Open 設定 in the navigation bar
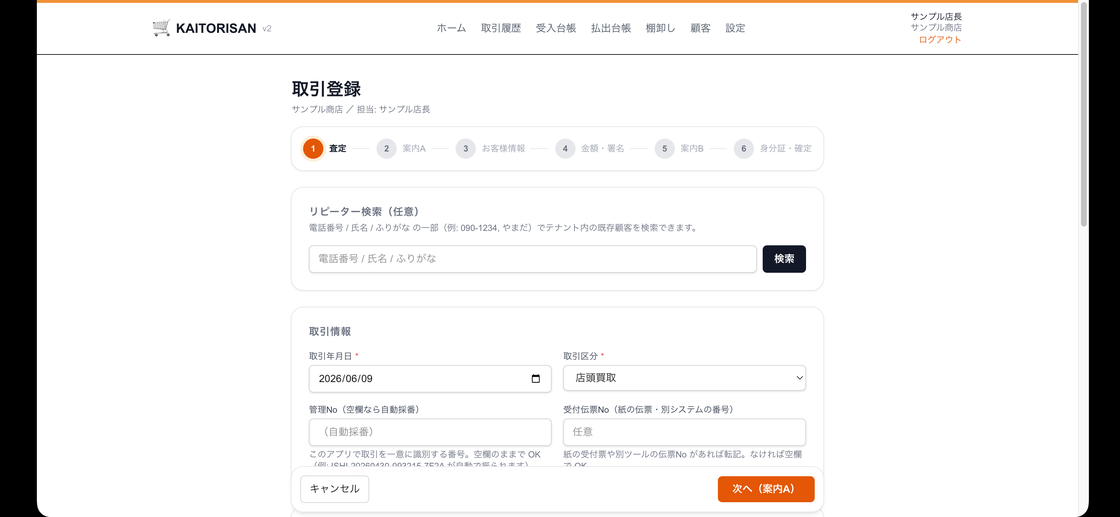The image size is (1120, 517). click(x=735, y=29)
